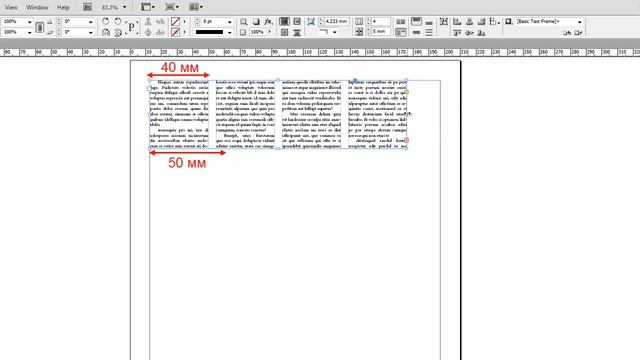Screen dimensions: 640x360
Task: Click the fill color swatch
Action: 176,21
